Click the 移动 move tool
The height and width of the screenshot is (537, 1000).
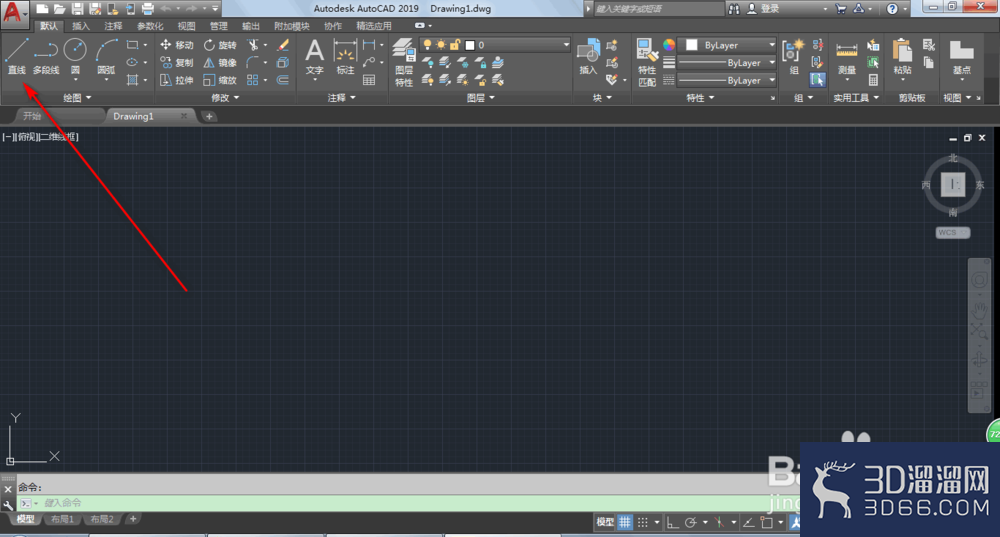click(177, 45)
